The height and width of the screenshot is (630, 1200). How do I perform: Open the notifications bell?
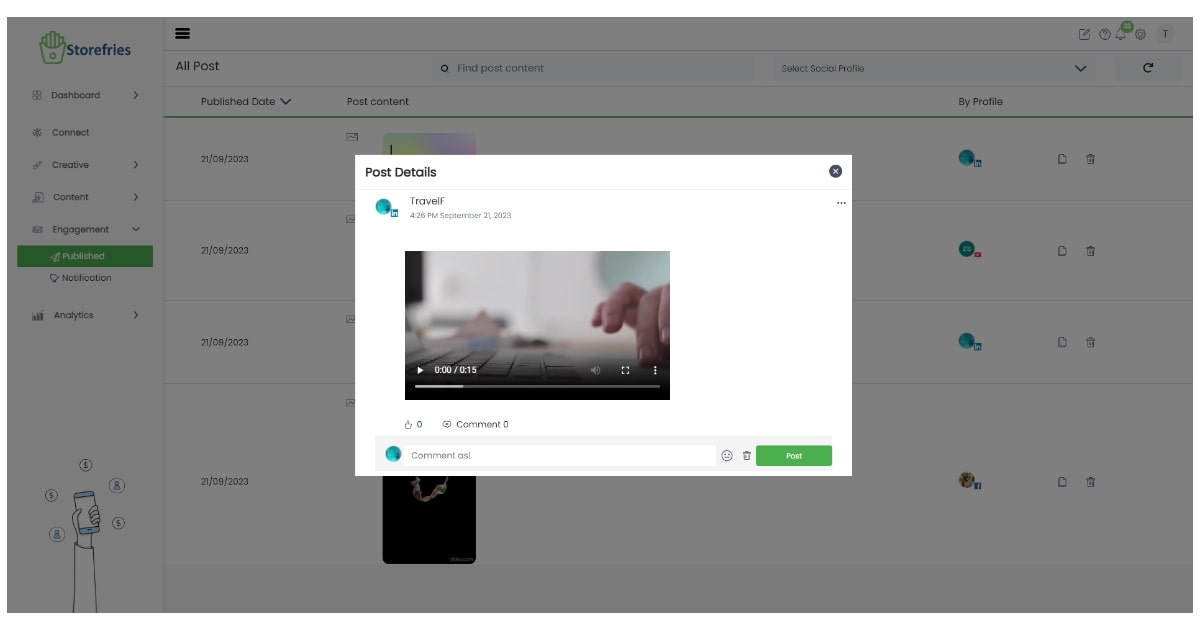(1122, 34)
